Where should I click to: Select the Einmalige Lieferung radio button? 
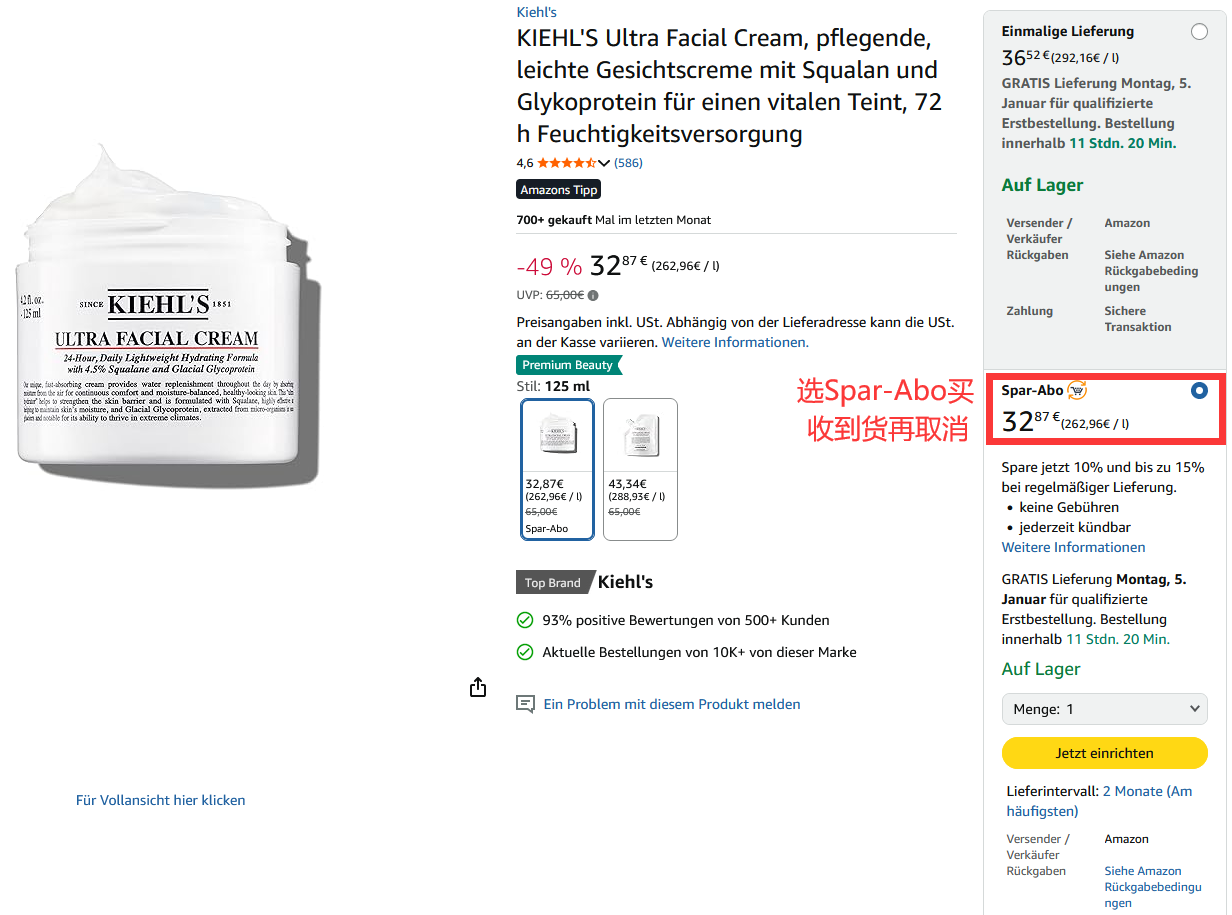1199,32
